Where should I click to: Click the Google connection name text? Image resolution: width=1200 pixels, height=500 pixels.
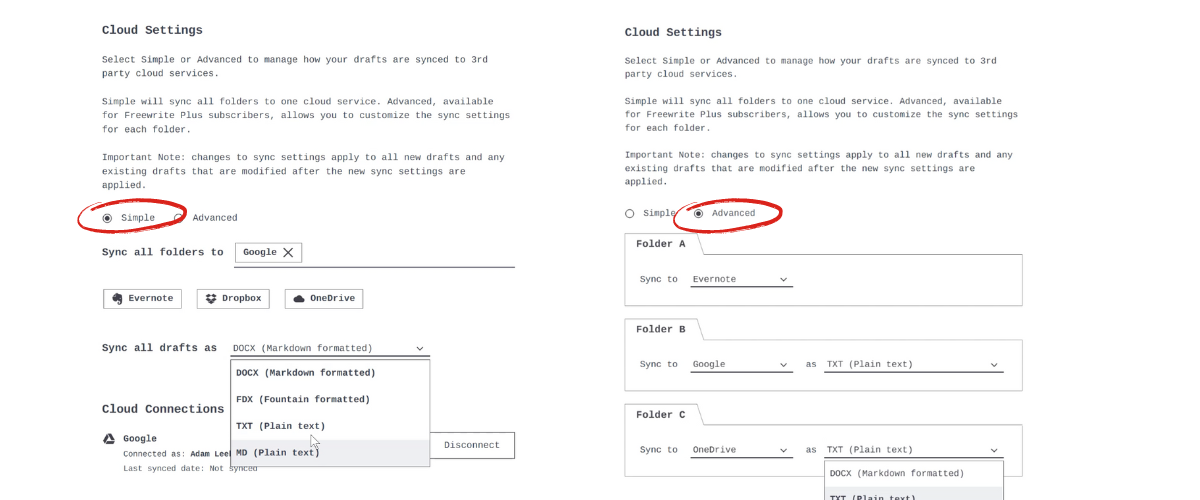pyautogui.click(x=140, y=438)
